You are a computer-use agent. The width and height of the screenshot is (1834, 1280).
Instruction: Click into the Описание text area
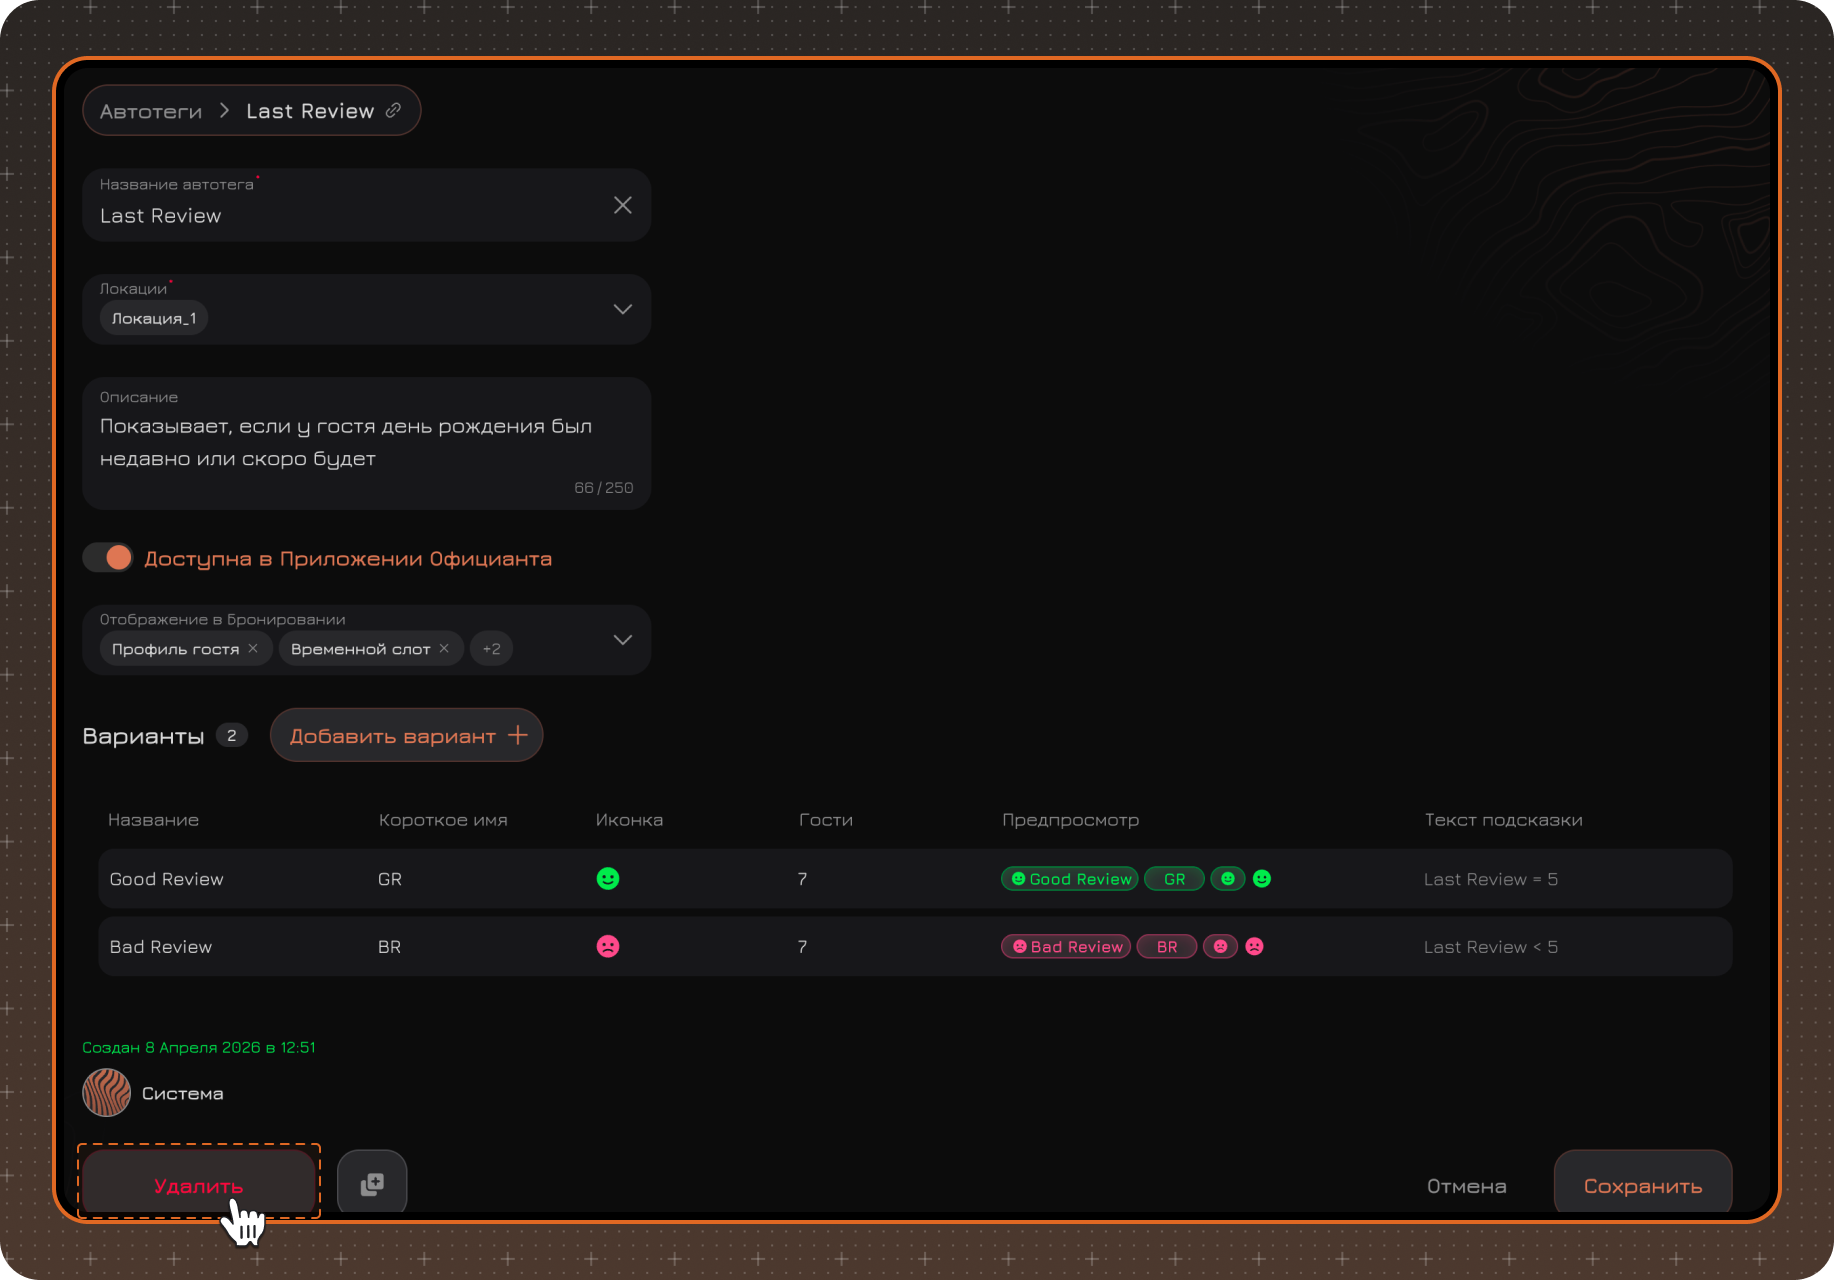point(367,443)
